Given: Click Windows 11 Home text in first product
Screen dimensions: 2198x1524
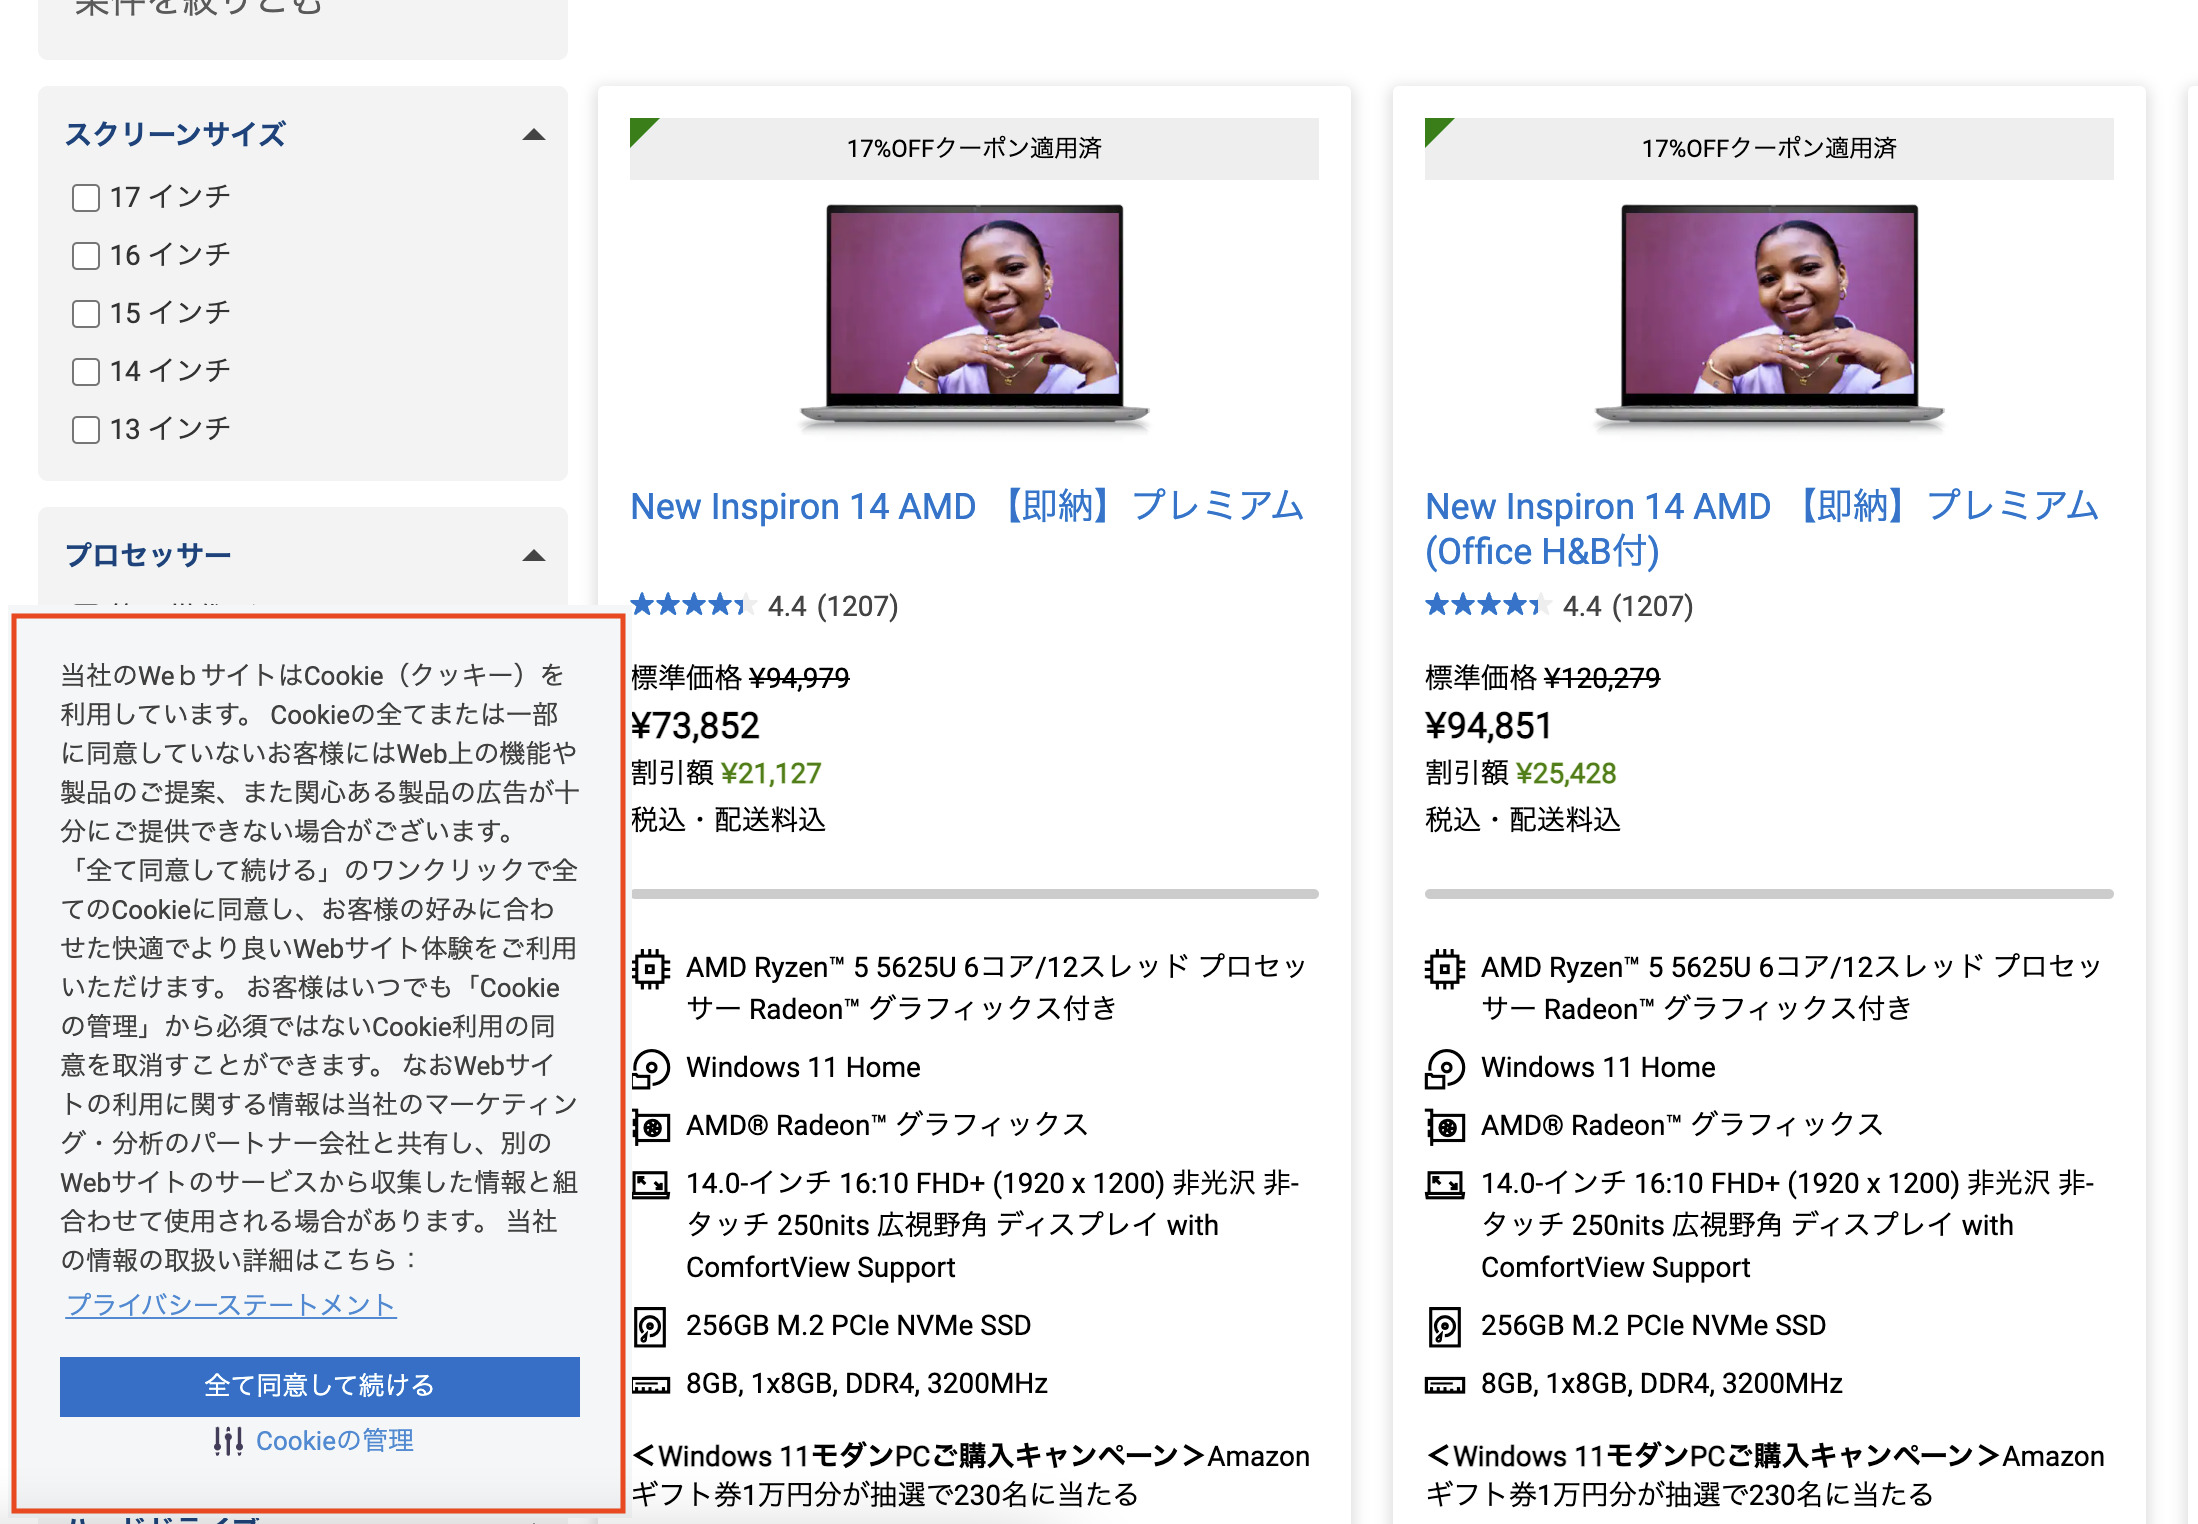Looking at the screenshot, I should 803,1068.
